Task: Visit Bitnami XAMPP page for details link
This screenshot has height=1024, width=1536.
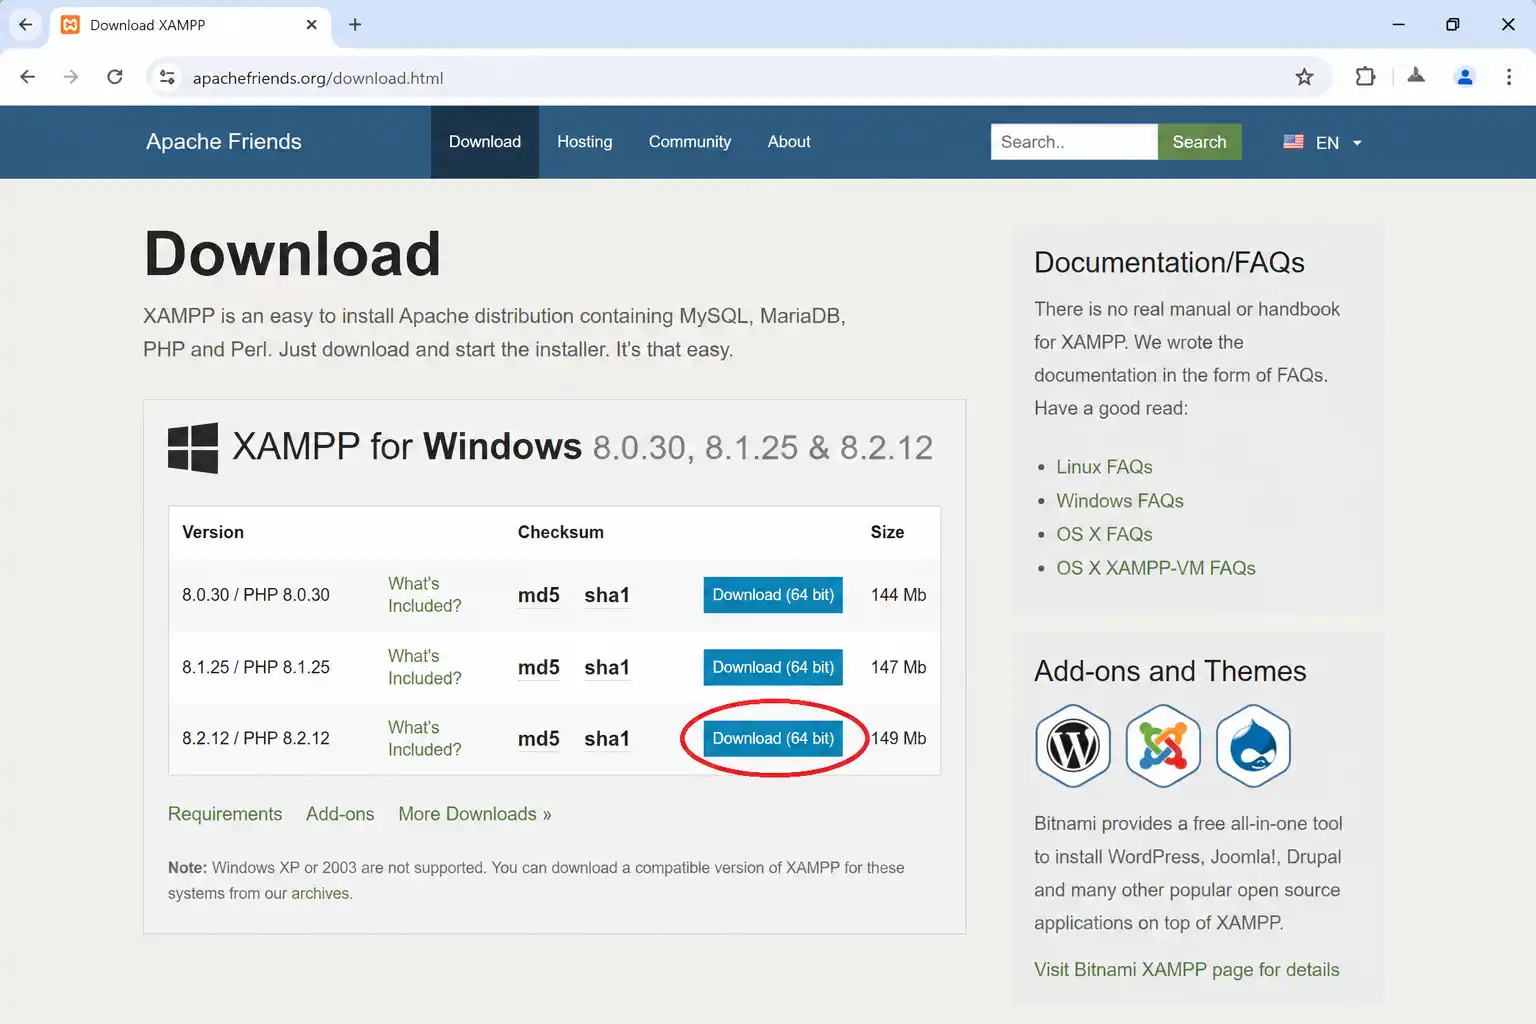Action: (1187, 969)
